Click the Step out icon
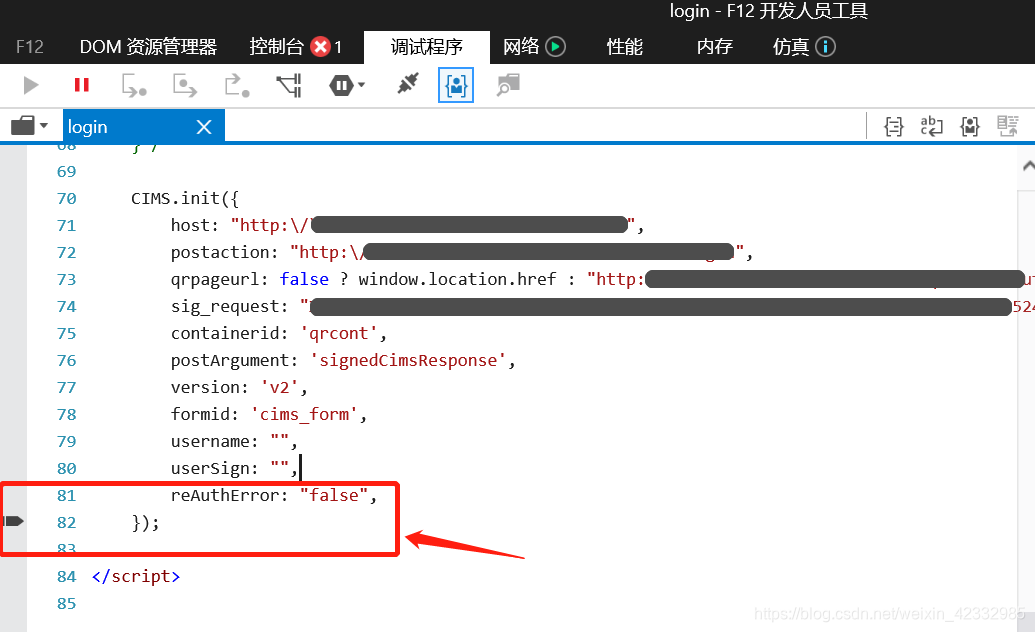1035x632 pixels. coord(237,86)
